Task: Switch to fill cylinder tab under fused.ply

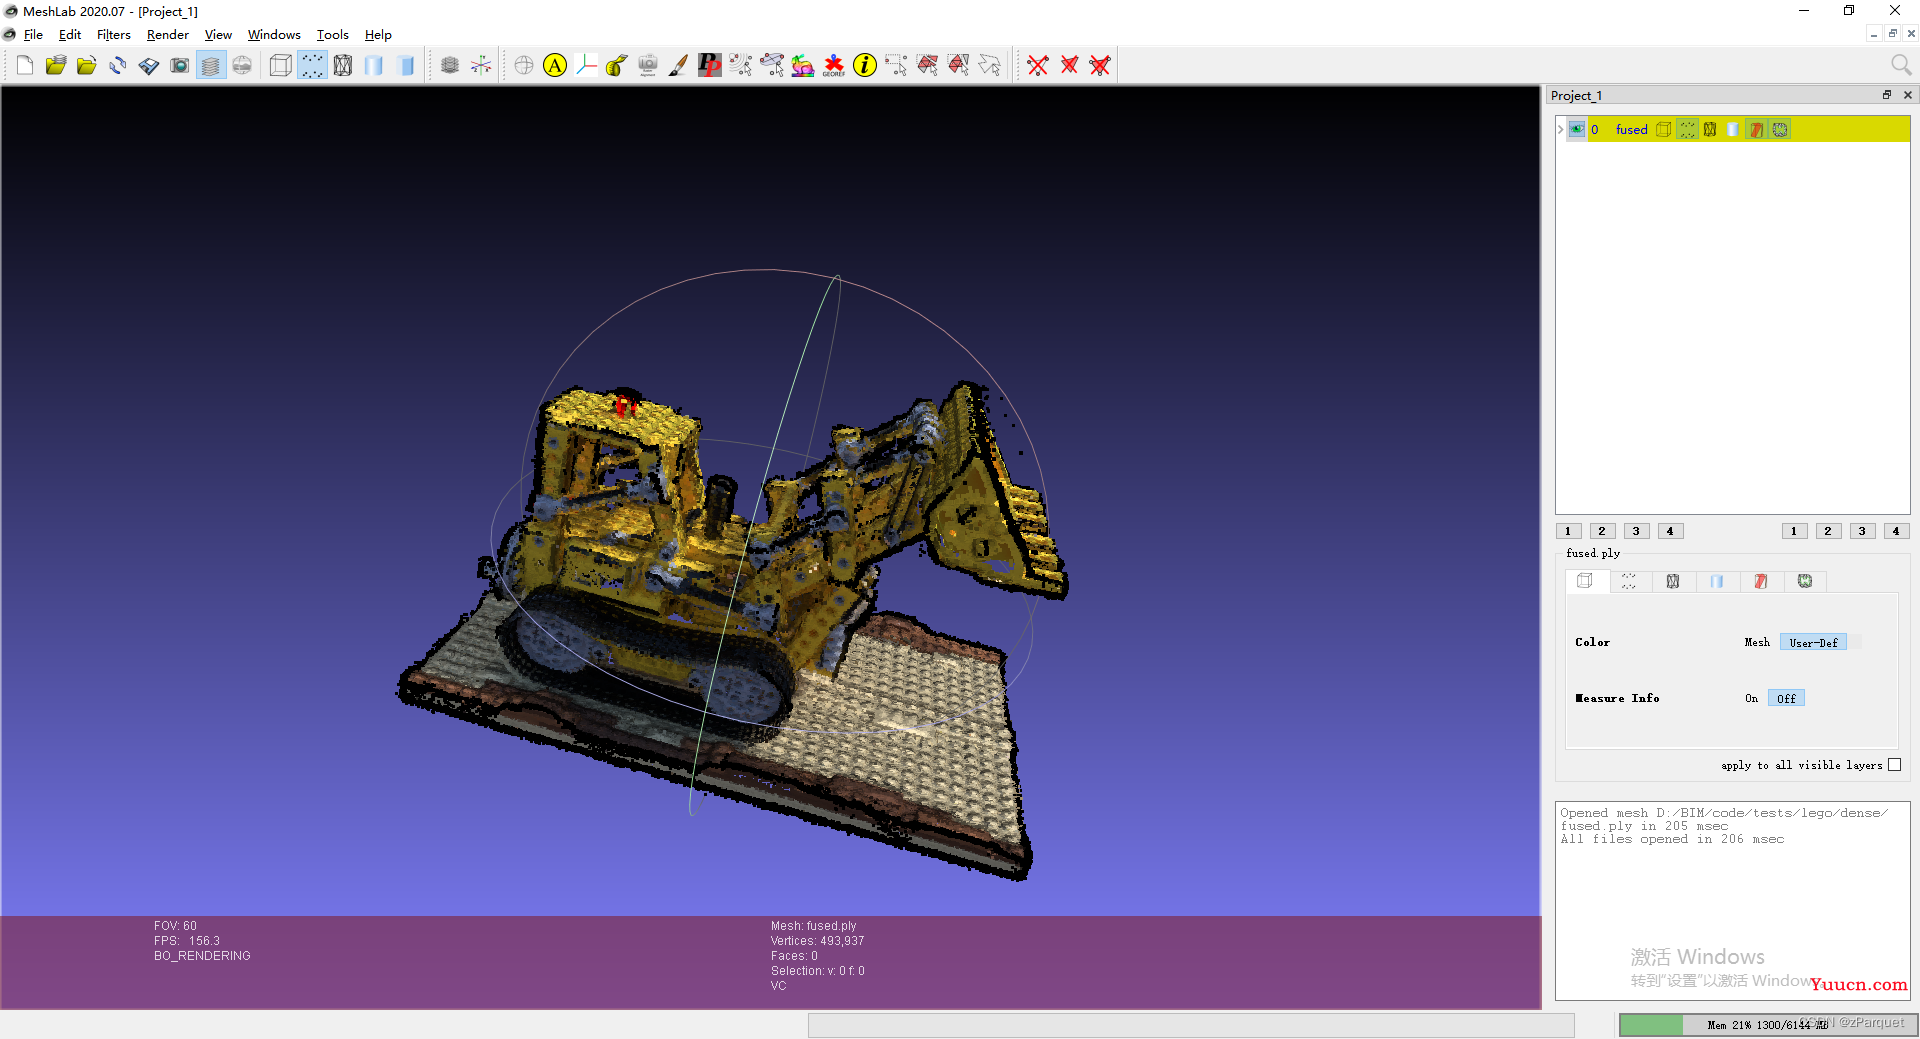Action: click(1717, 581)
